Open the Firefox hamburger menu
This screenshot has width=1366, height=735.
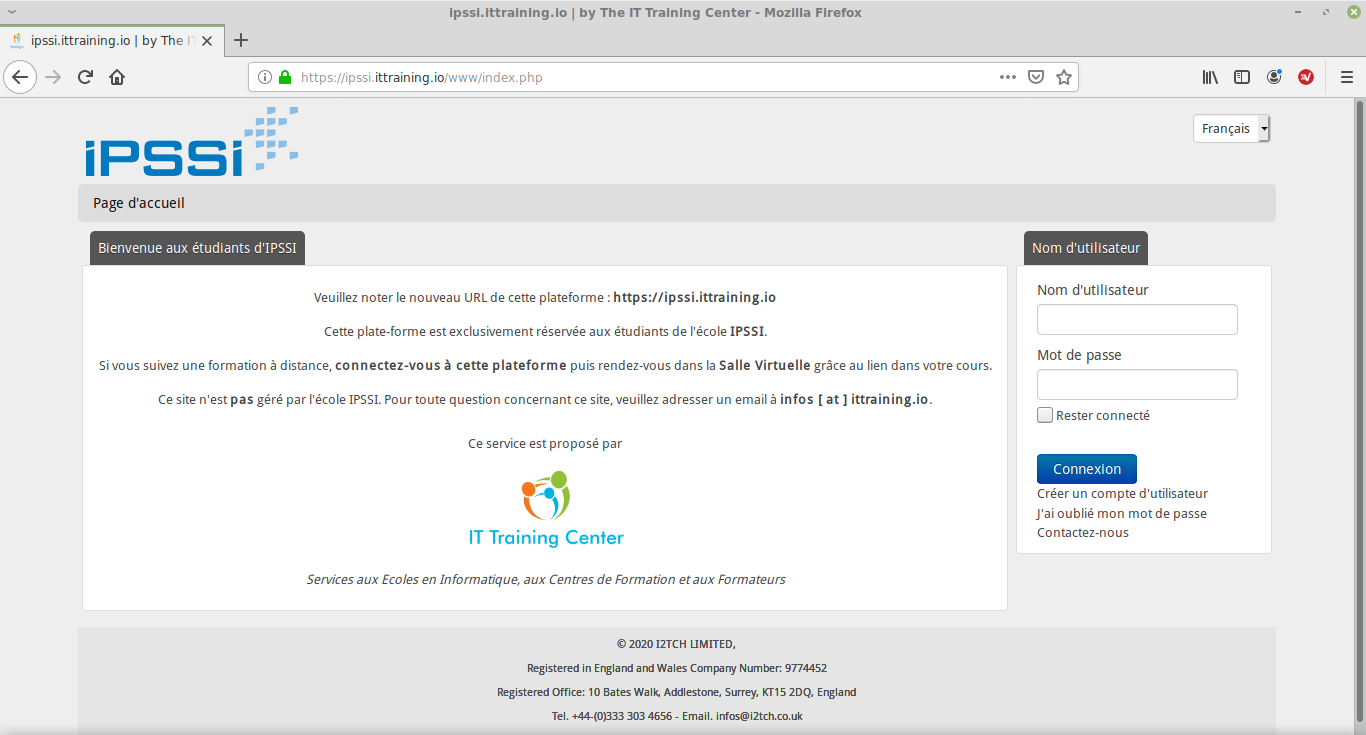[x=1347, y=77]
